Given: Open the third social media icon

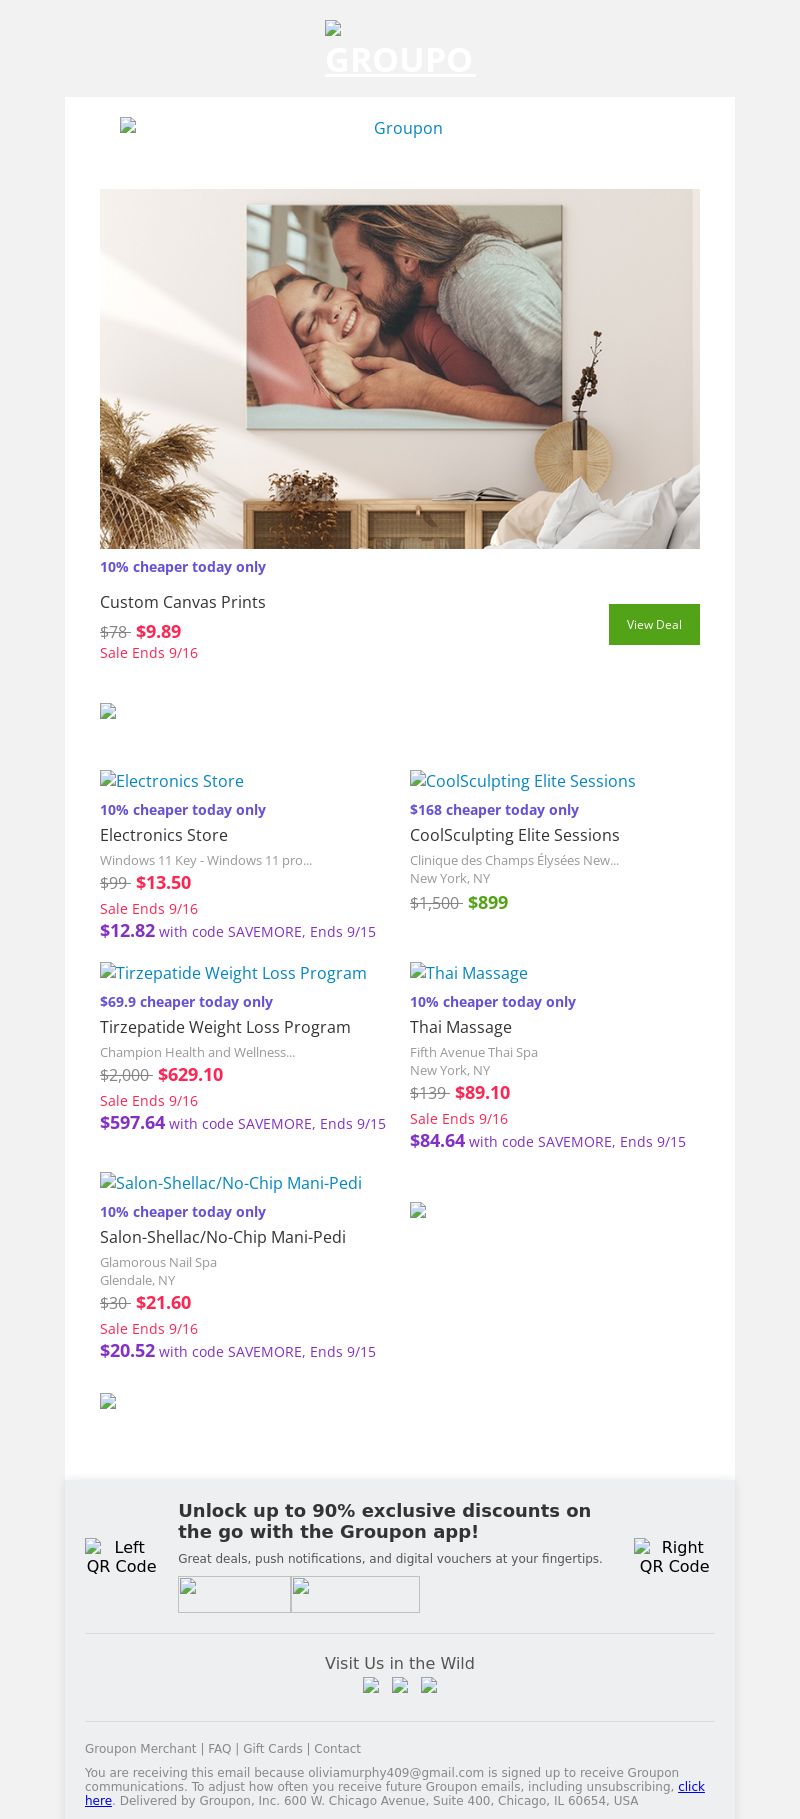Looking at the screenshot, I should [x=429, y=1685].
